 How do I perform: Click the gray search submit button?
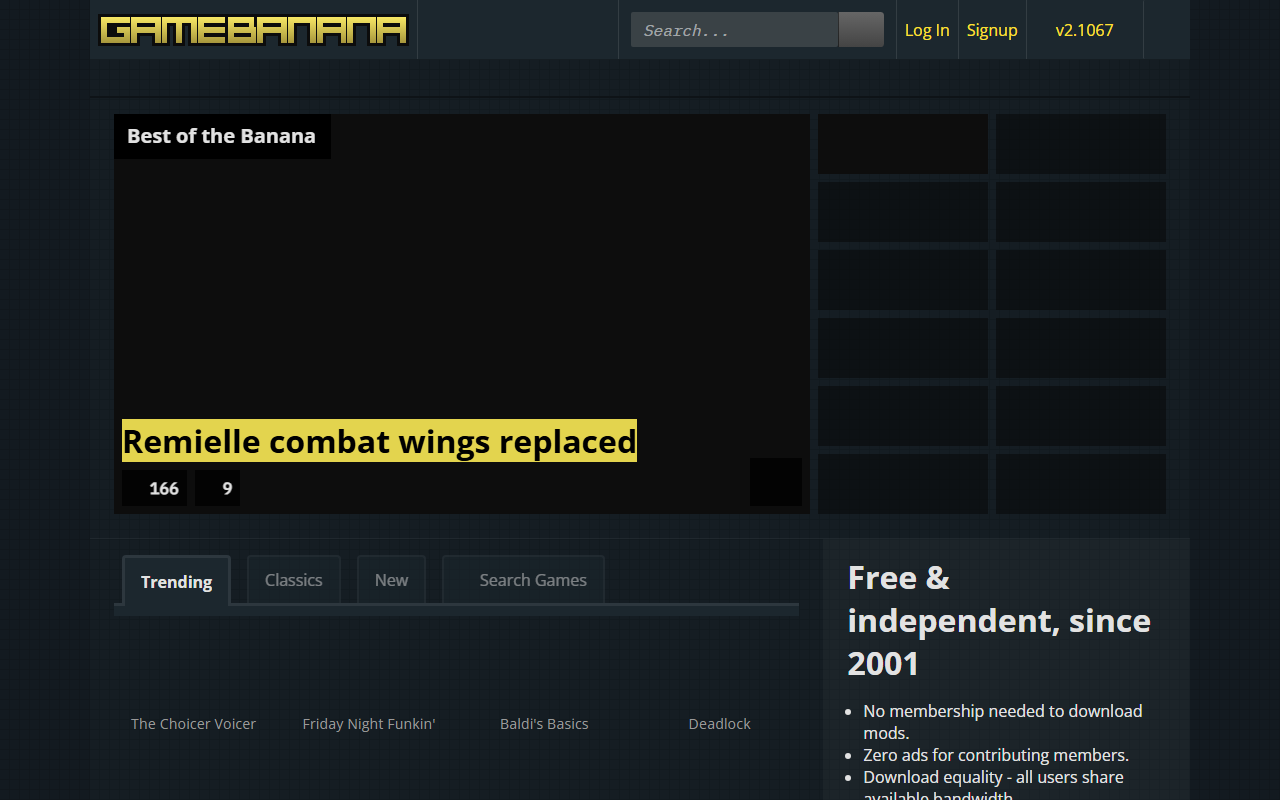[861, 30]
